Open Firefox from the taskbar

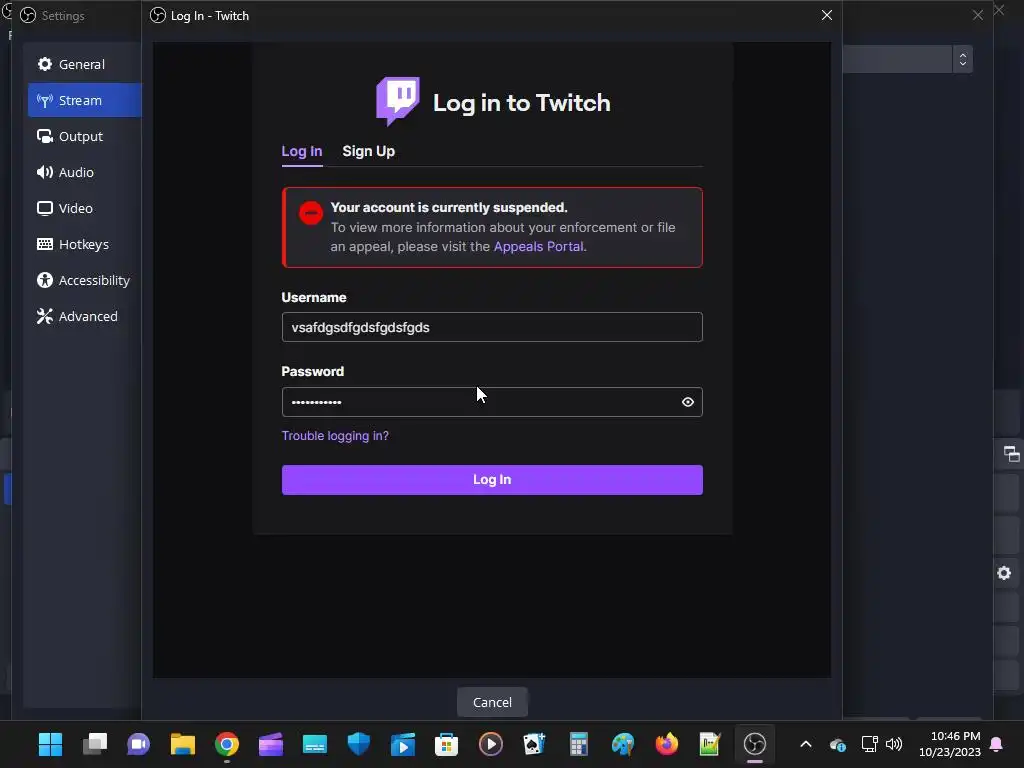[667, 744]
